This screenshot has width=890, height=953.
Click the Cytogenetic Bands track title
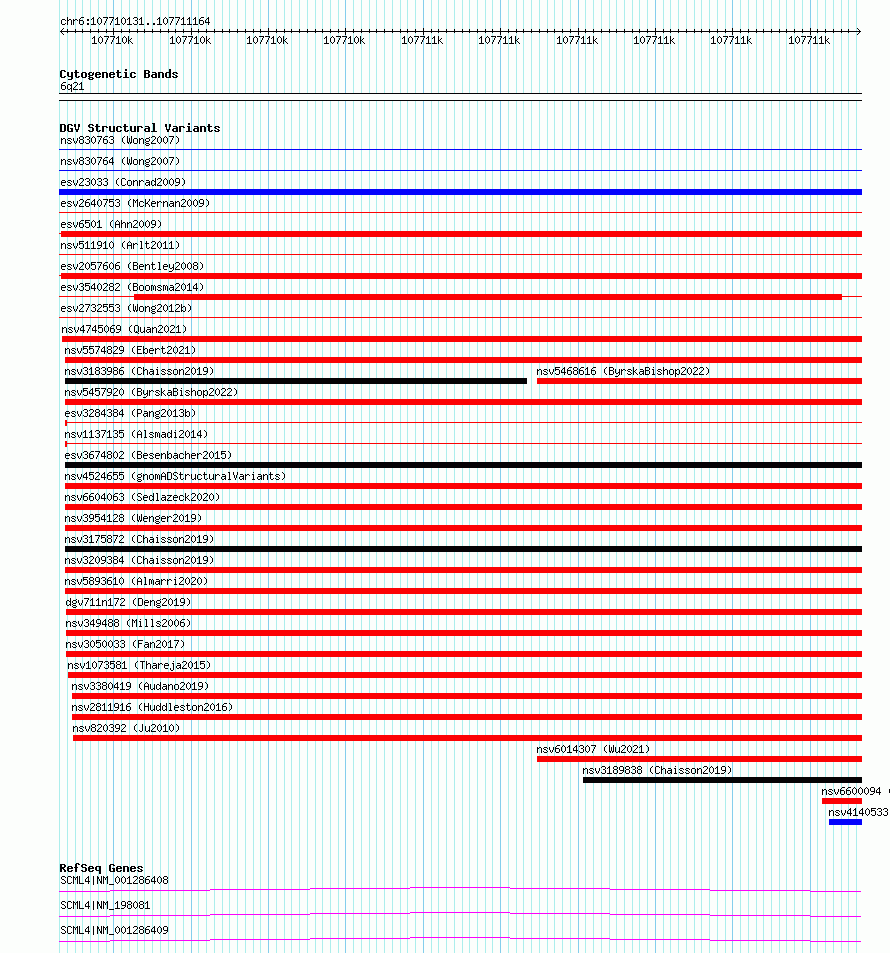(119, 74)
